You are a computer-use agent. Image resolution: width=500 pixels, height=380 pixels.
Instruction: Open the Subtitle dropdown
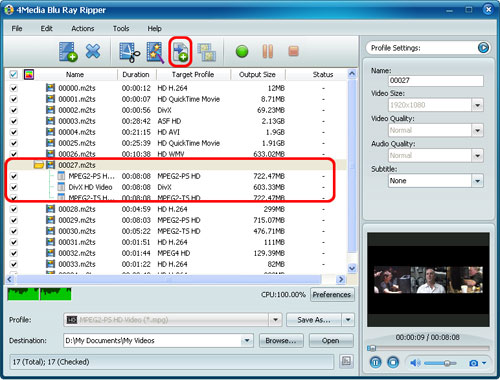click(477, 181)
